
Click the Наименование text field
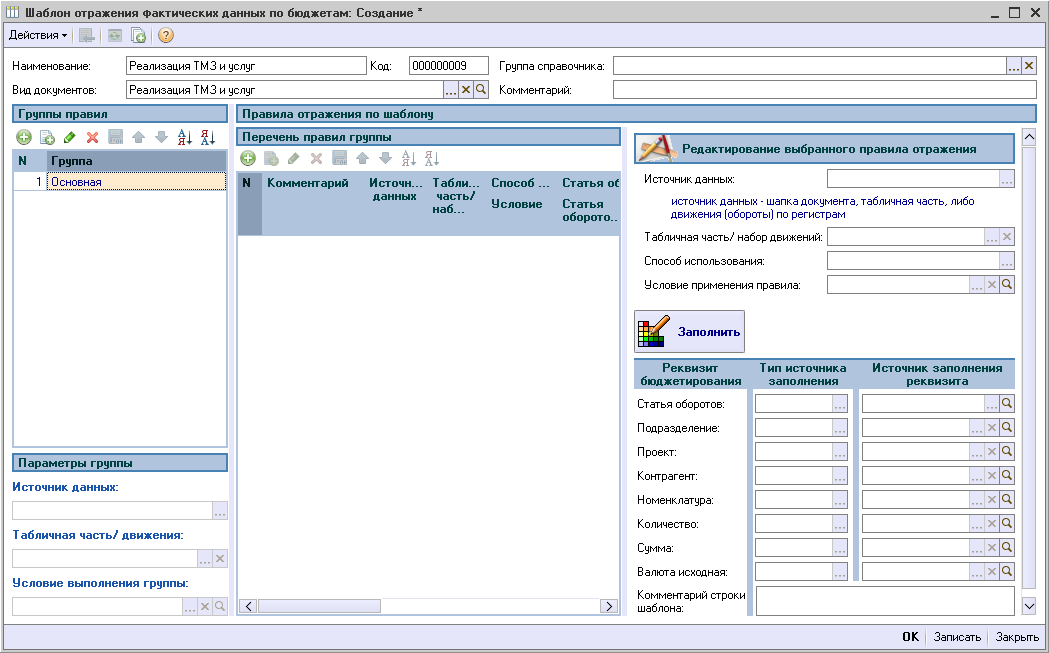pos(247,66)
